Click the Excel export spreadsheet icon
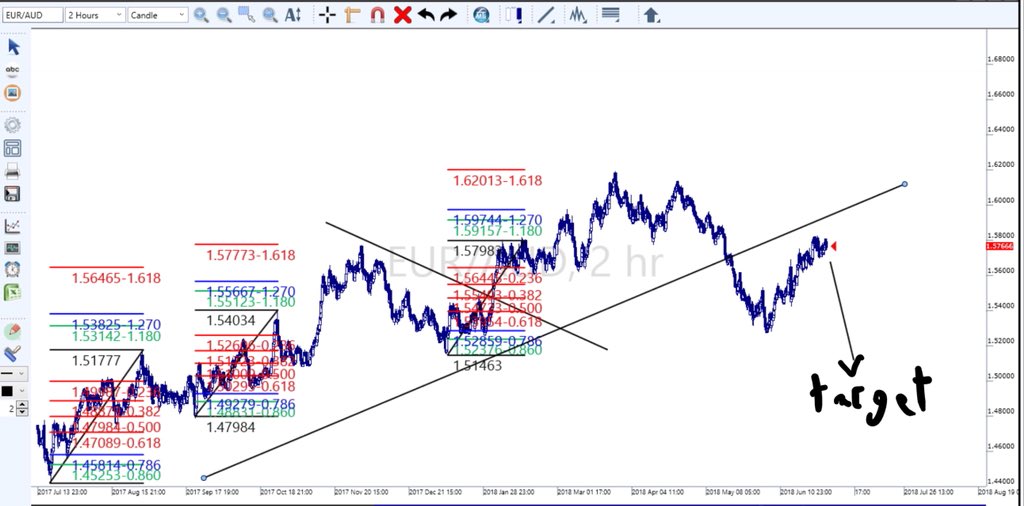The image size is (1024, 506). click(12, 292)
